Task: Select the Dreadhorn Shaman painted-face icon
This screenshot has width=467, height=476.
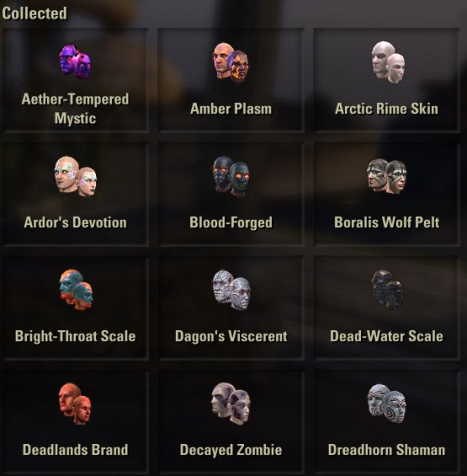Action: (387, 403)
